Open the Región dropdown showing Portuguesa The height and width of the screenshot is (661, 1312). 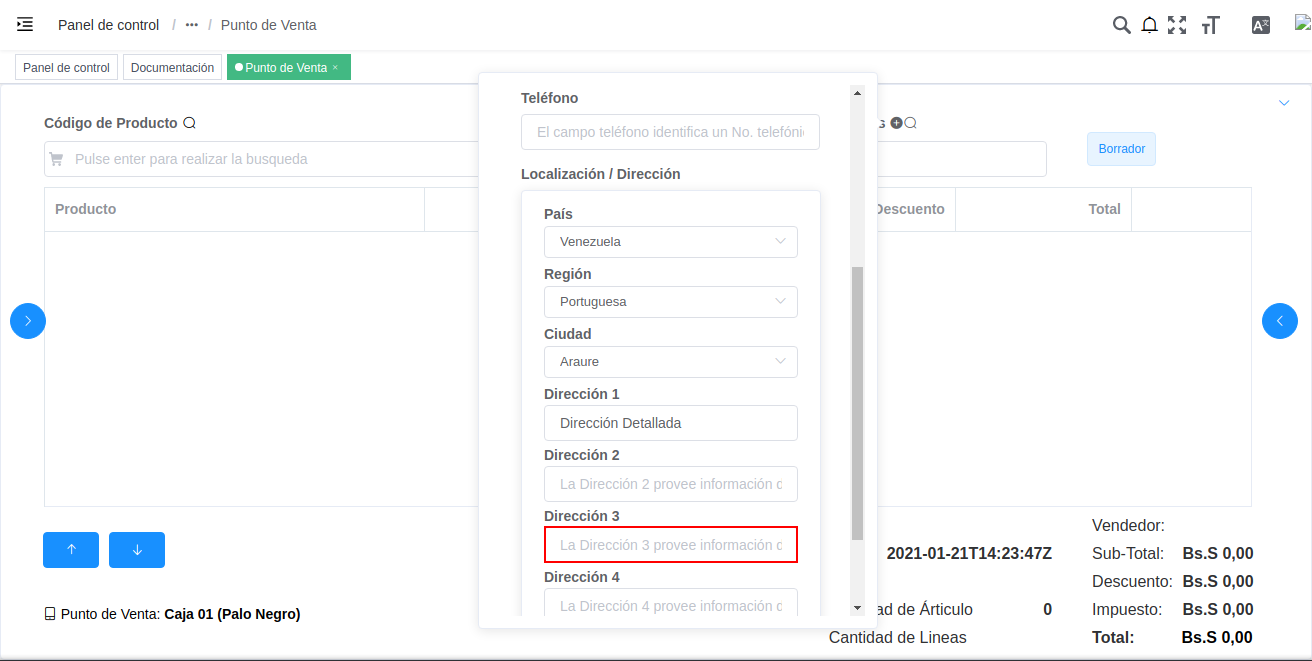point(670,301)
